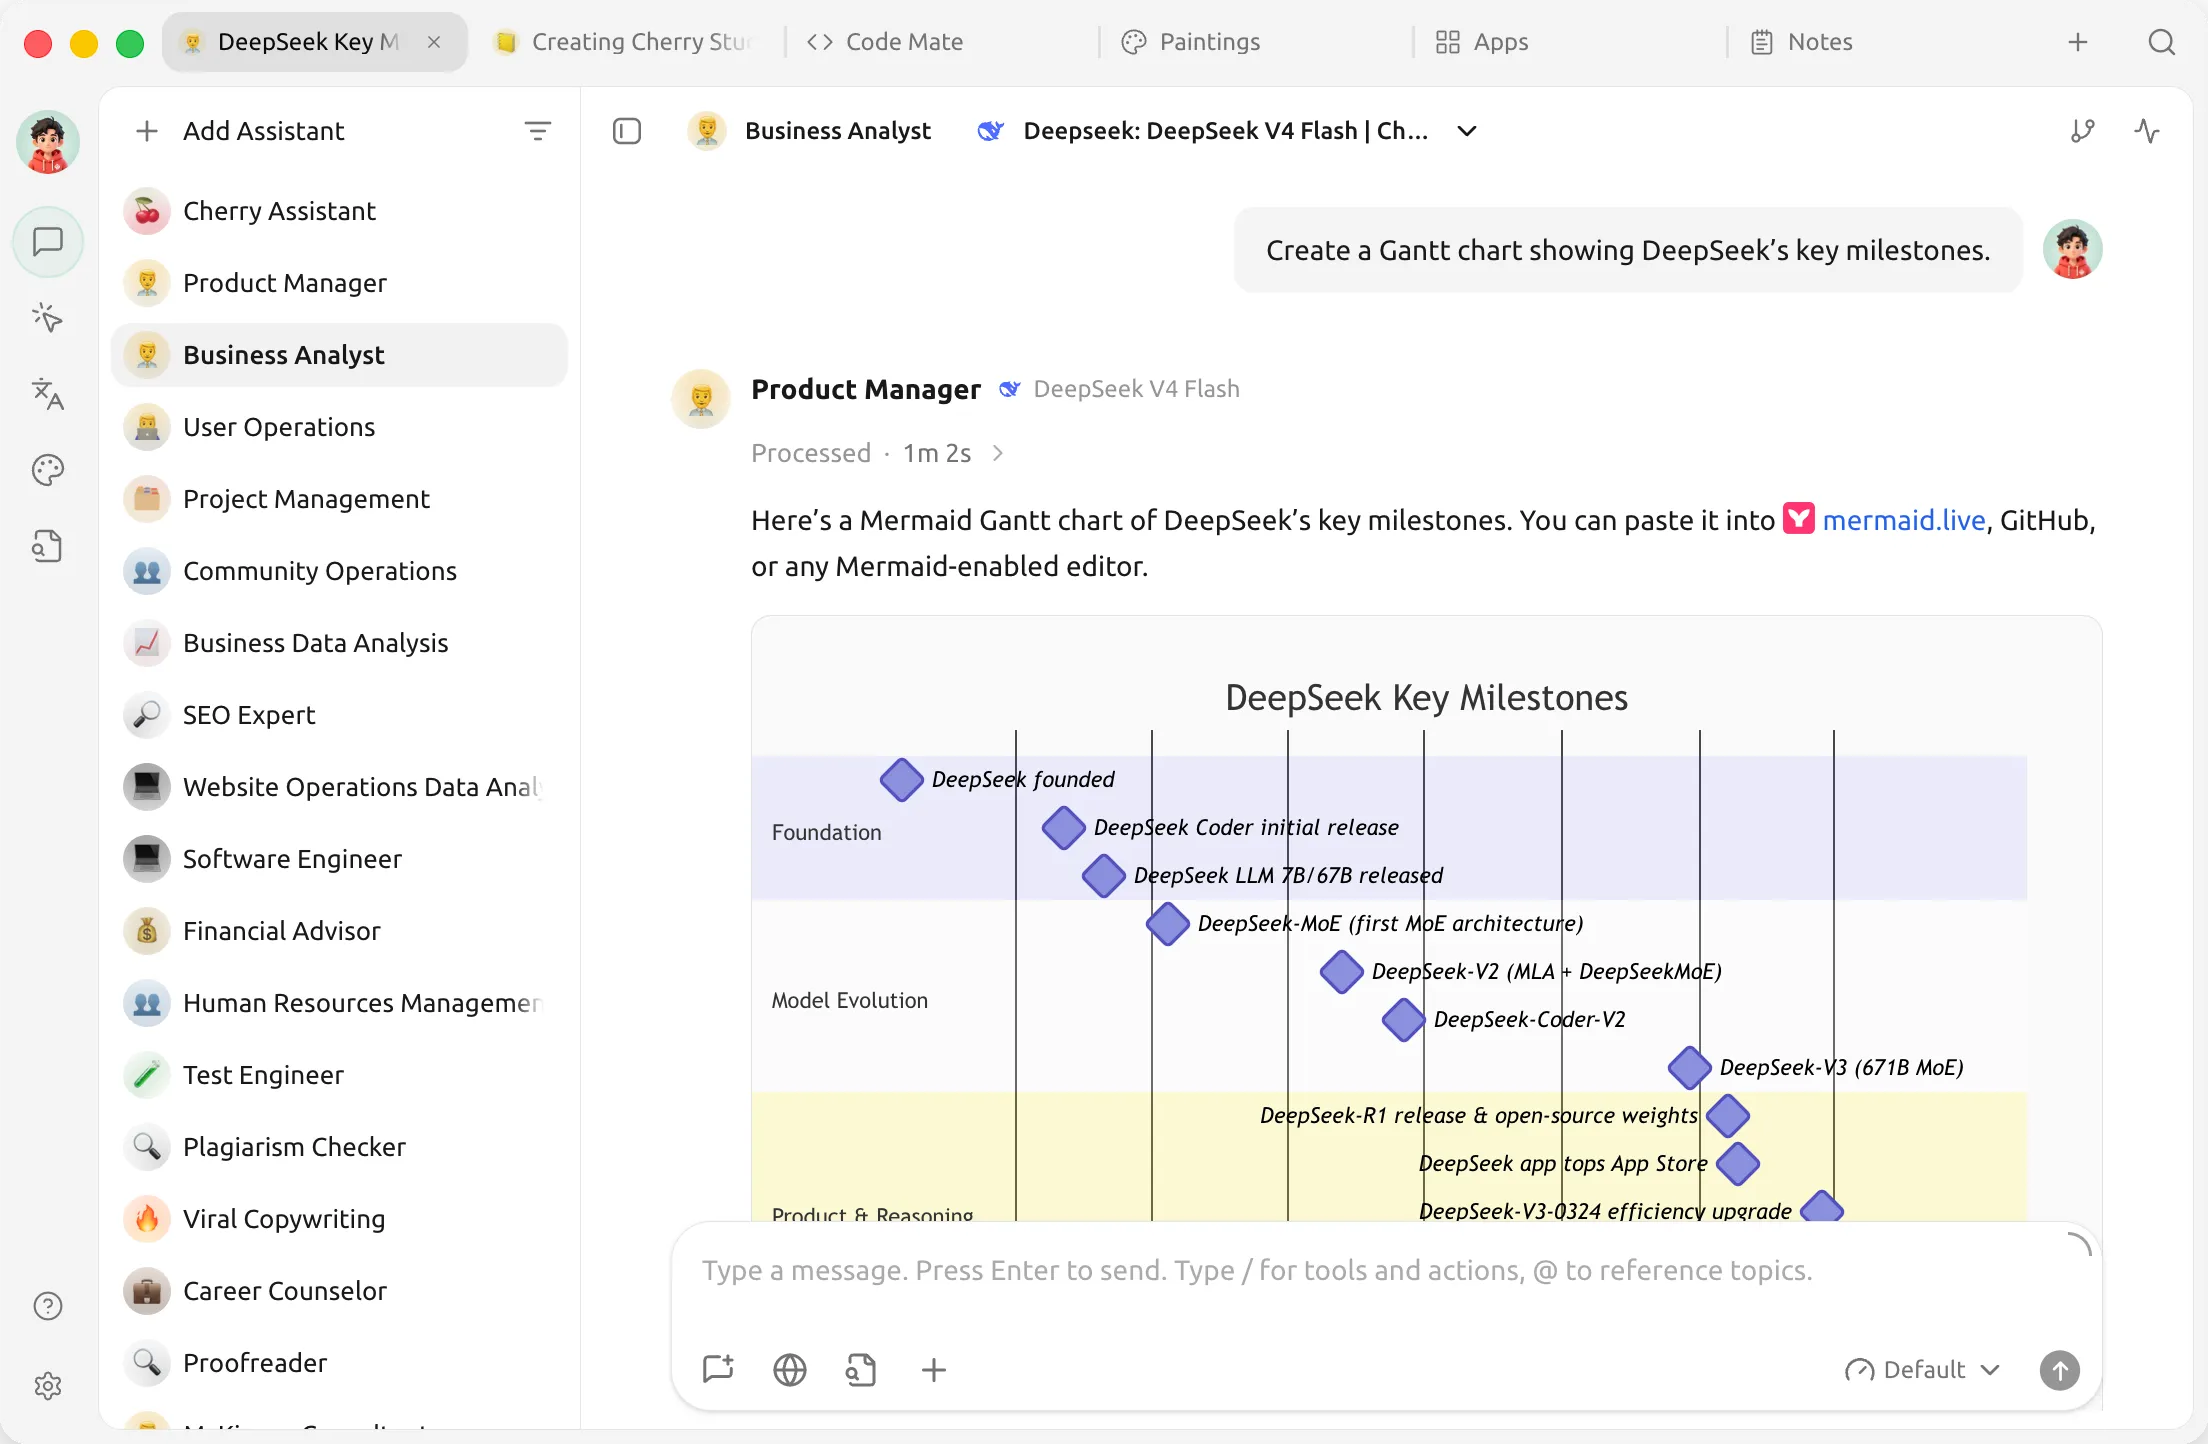The height and width of the screenshot is (1444, 2208).
Task: Open the knowledge base file-search sidebar icon
Action: pos(48,546)
